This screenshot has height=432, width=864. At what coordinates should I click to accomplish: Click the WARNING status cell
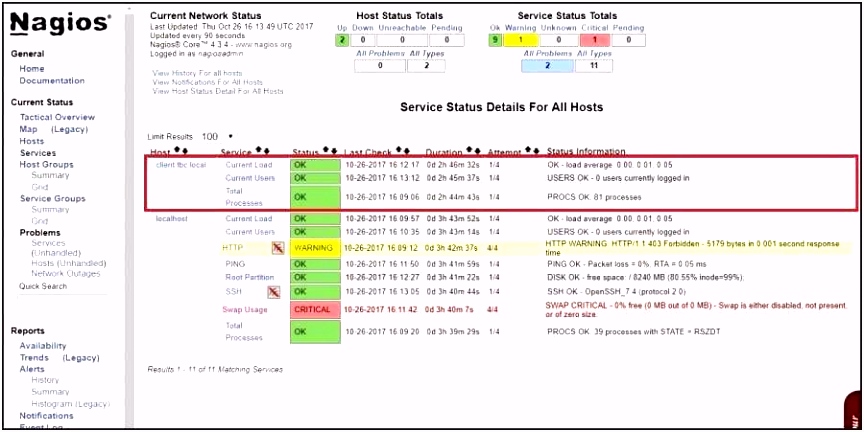(315, 249)
